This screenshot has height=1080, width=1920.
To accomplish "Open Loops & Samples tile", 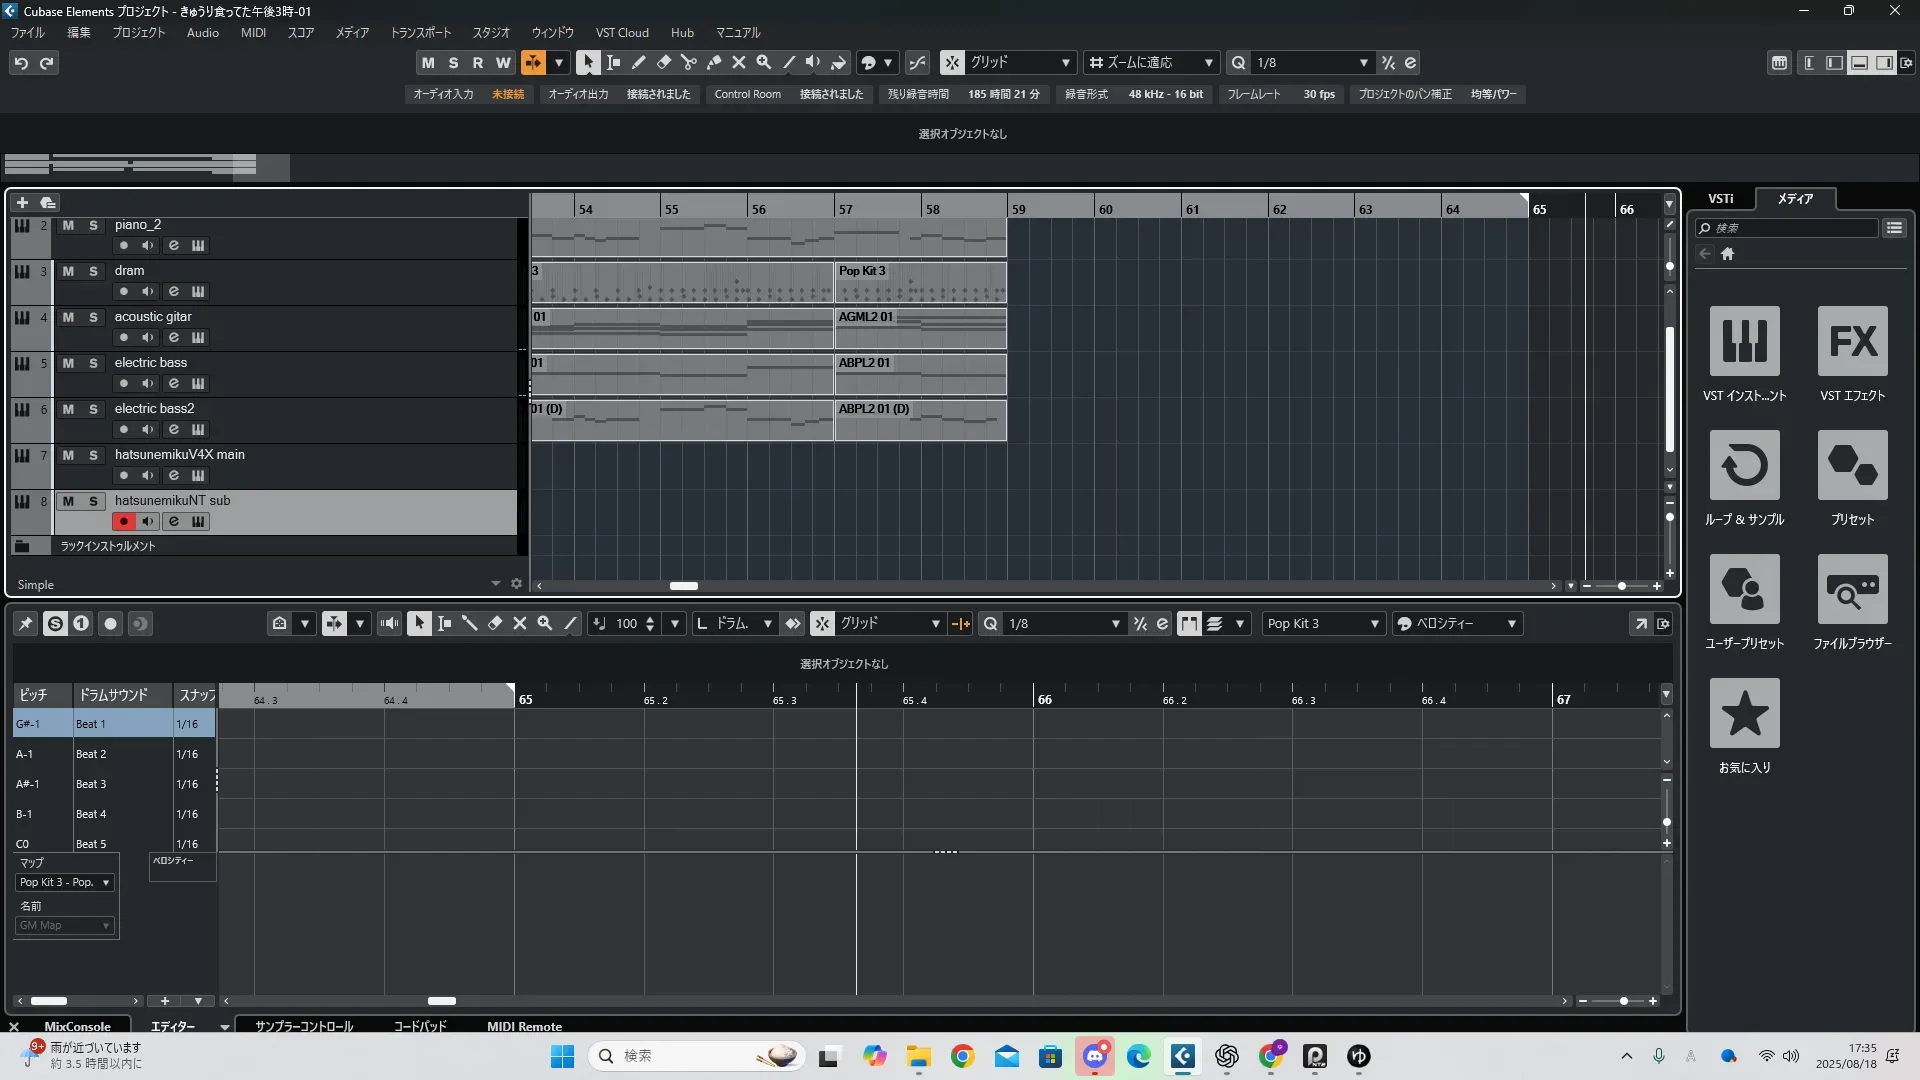I will 1744,465.
